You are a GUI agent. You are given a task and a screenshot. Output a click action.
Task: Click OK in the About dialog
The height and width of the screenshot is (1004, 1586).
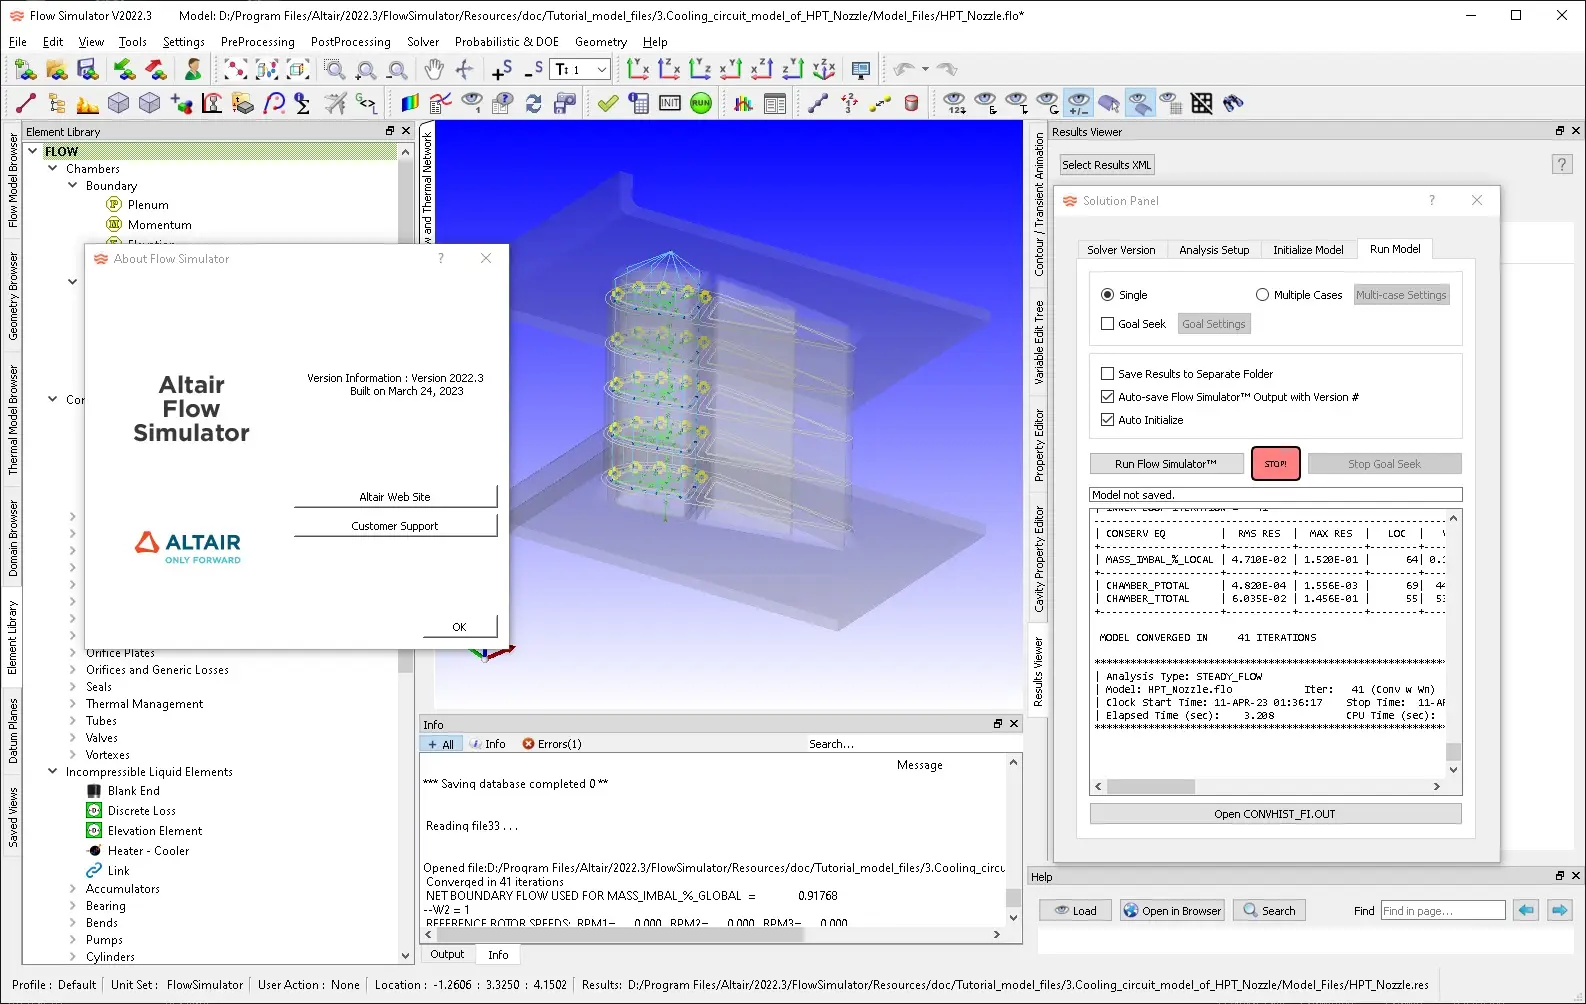click(459, 627)
